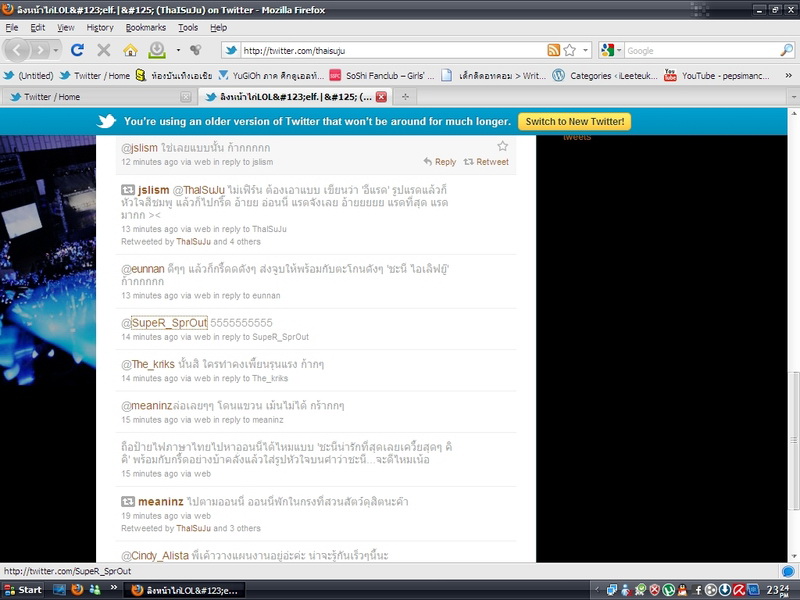Open the @SupeR_SprOut mention link

point(169,323)
